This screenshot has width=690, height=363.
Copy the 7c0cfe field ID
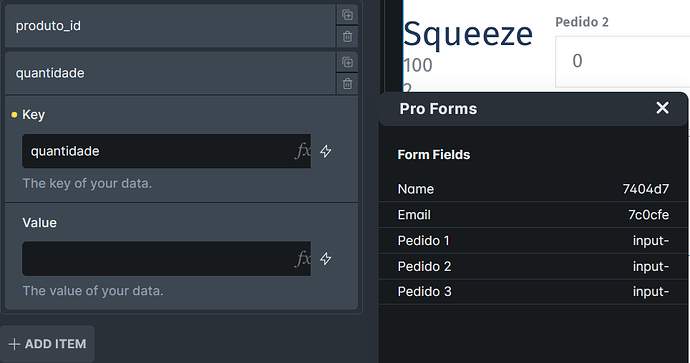point(649,215)
